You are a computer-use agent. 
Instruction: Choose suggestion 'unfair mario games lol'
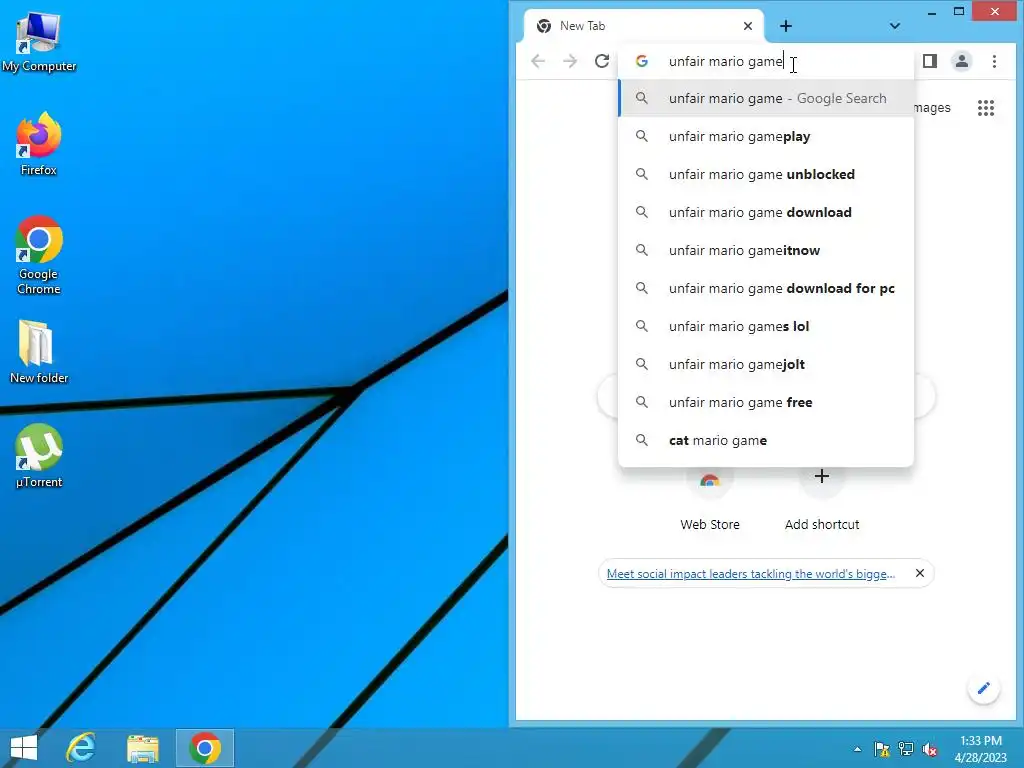(x=765, y=326)
